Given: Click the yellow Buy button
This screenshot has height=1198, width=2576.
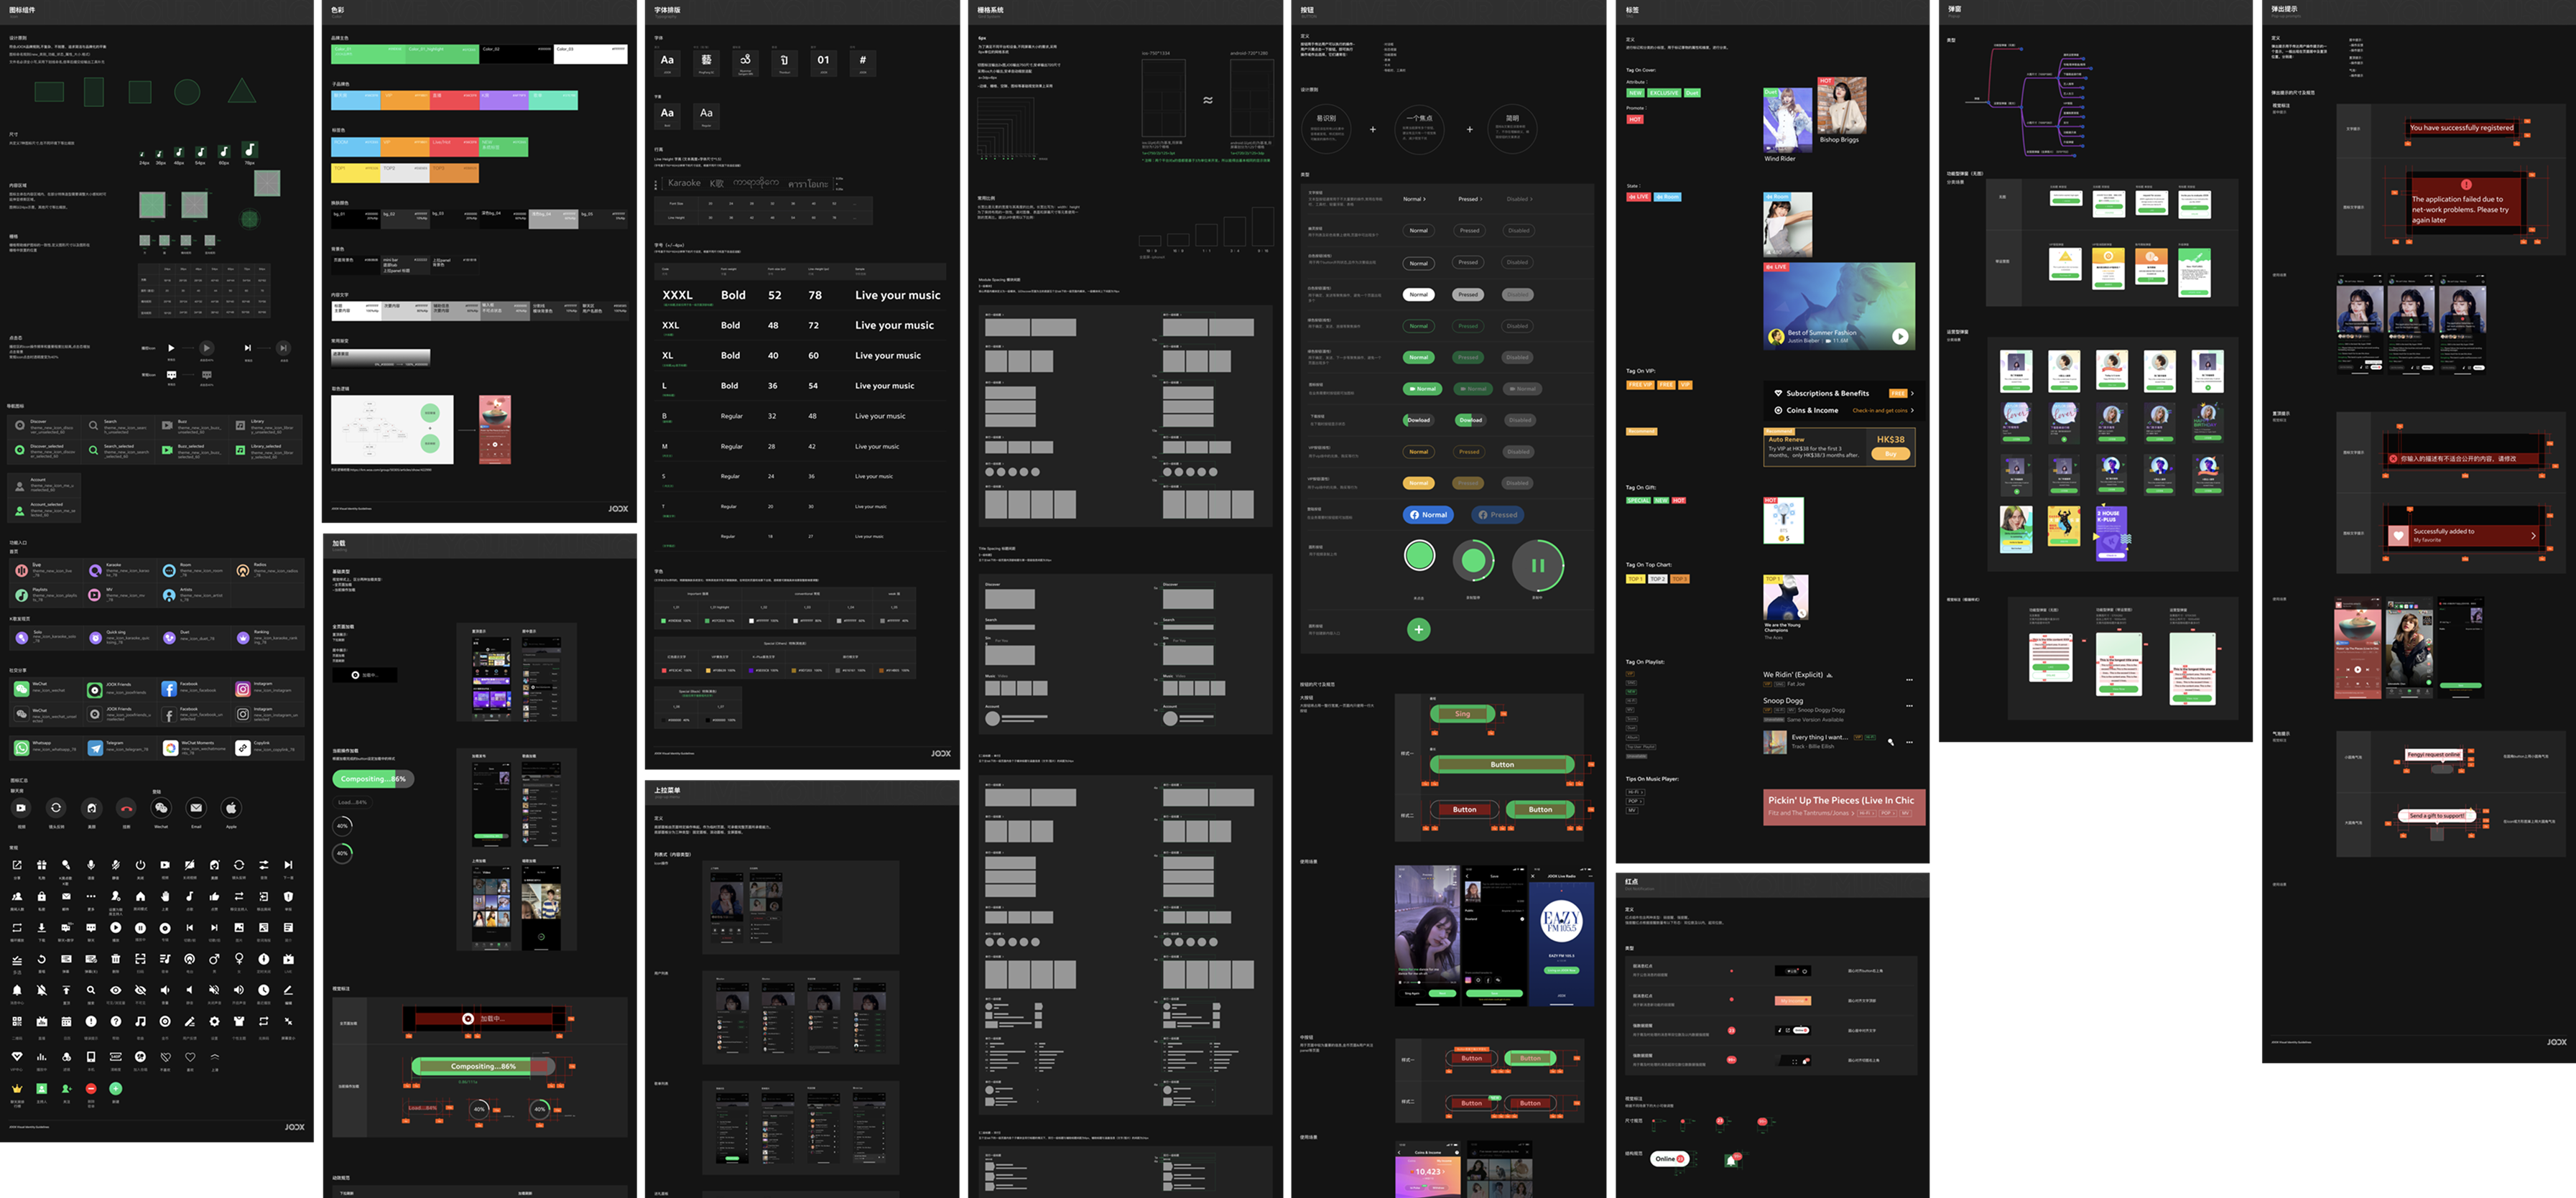Looking at the screenshot, I should click(x=1890, y=454).
